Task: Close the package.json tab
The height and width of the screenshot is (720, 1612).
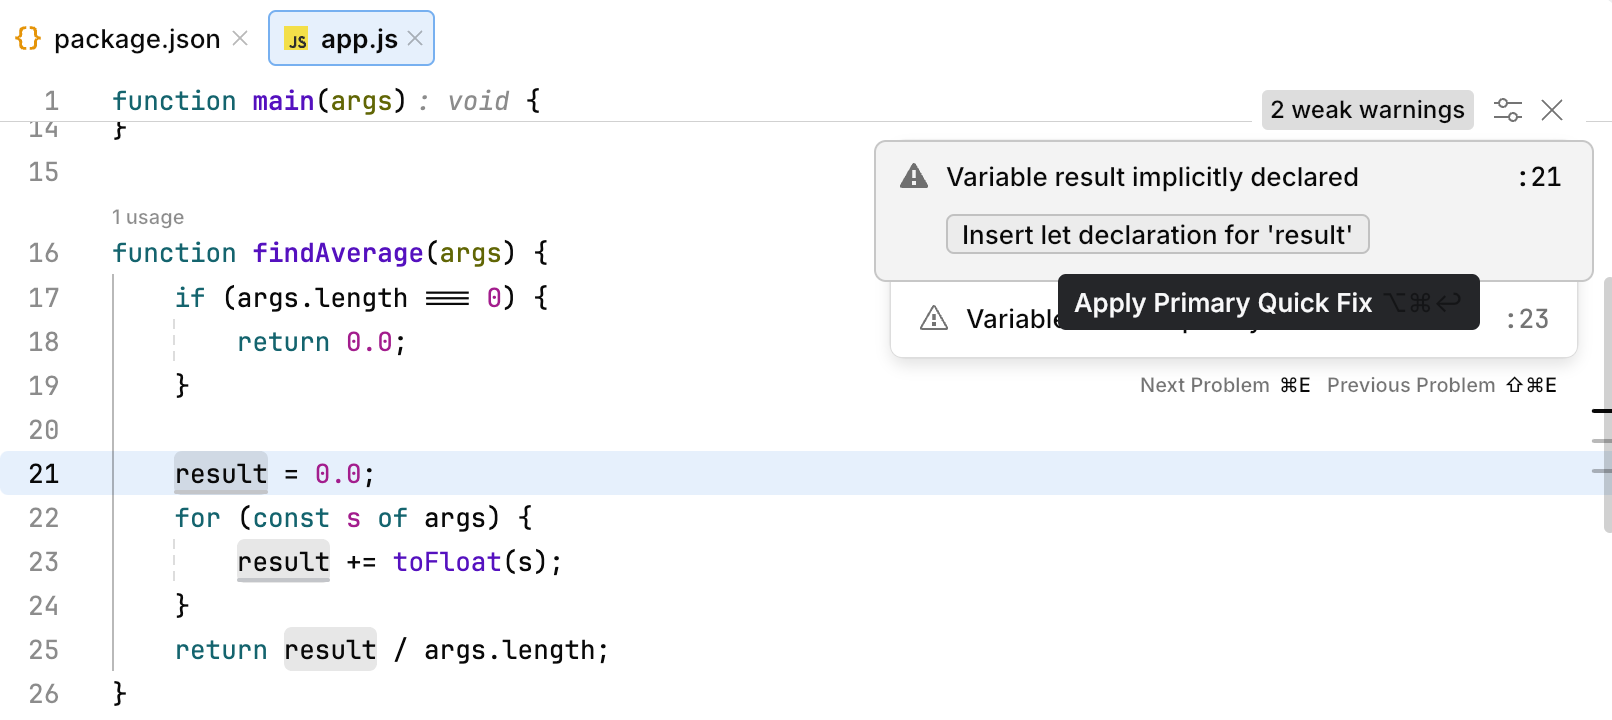Action: point(240,38)
